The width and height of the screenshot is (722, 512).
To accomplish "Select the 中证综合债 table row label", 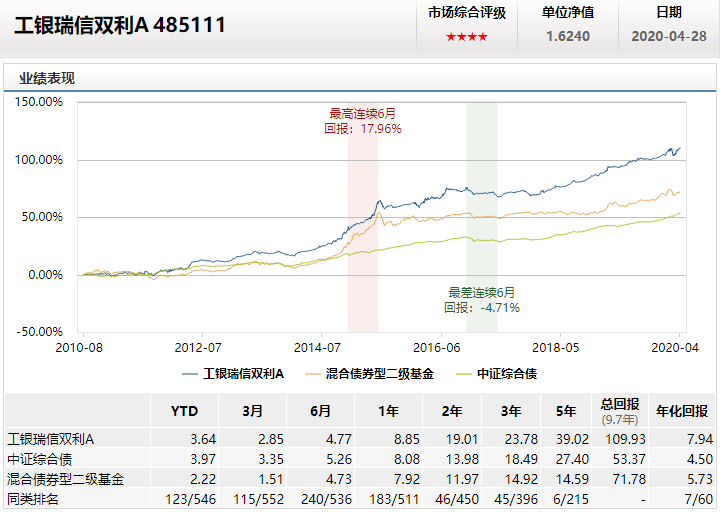I will click(x=40, y=460).
